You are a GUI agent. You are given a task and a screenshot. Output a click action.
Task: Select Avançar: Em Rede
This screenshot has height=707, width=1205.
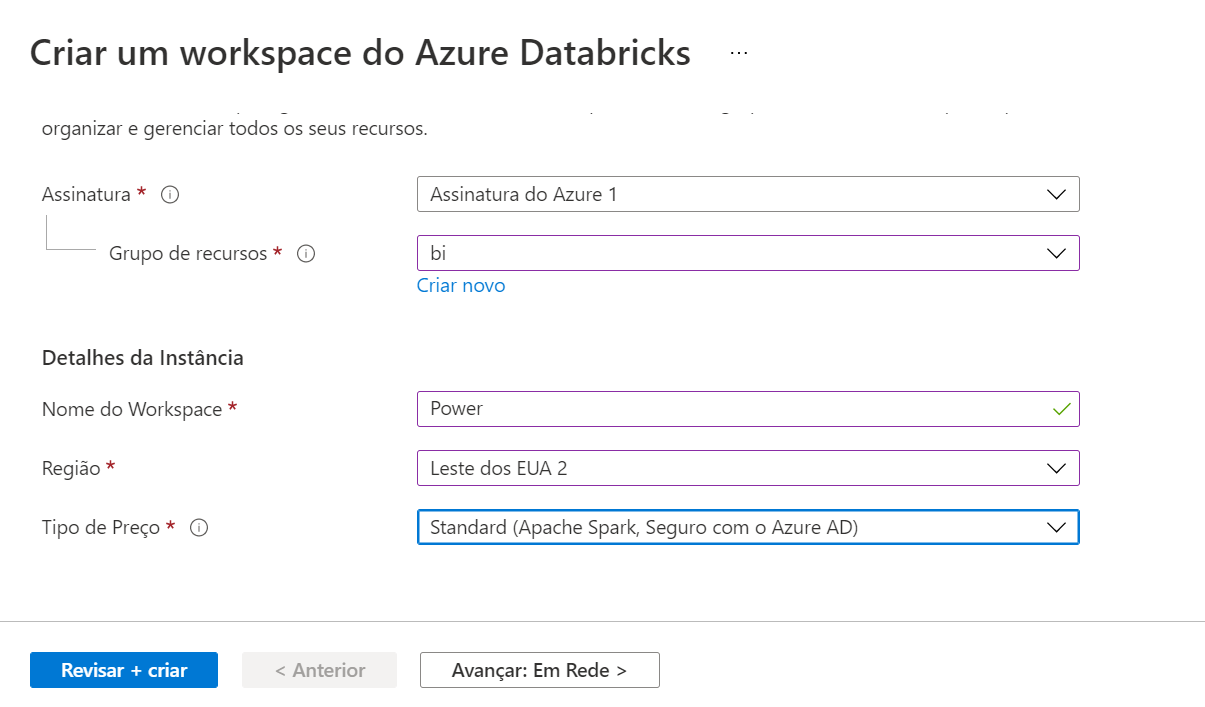pyautogui.click(x=539, y=670)
